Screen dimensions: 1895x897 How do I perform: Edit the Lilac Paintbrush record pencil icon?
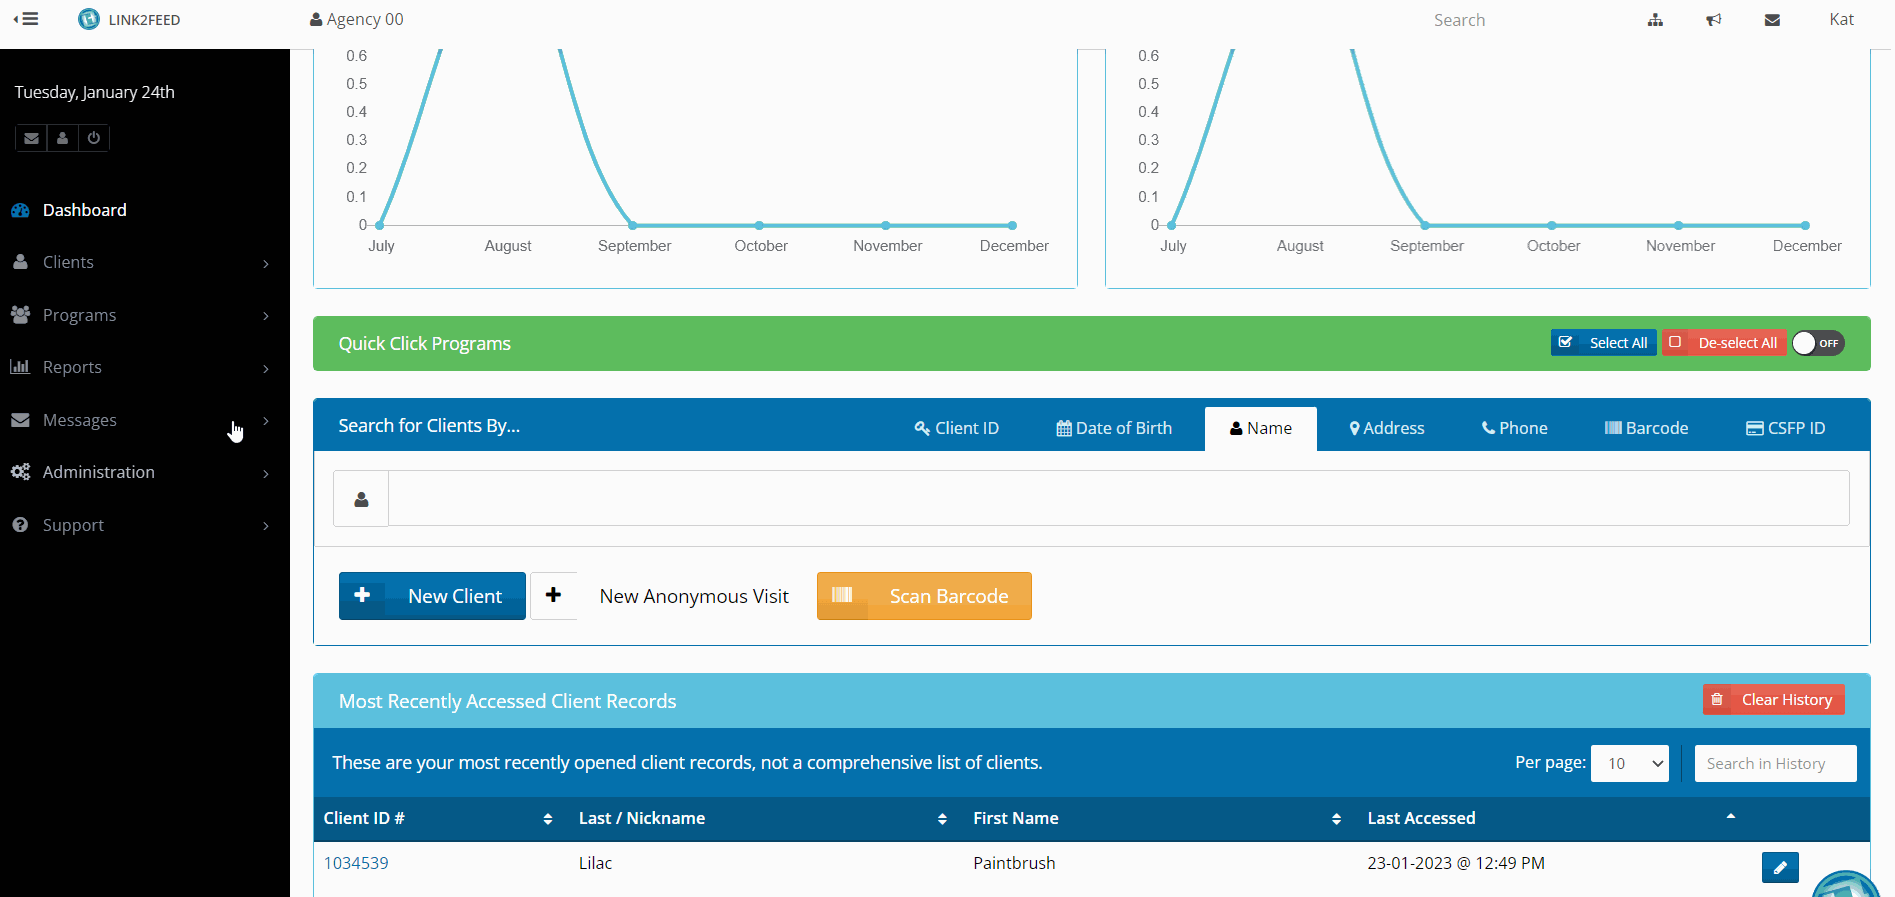click(1779, 867)
